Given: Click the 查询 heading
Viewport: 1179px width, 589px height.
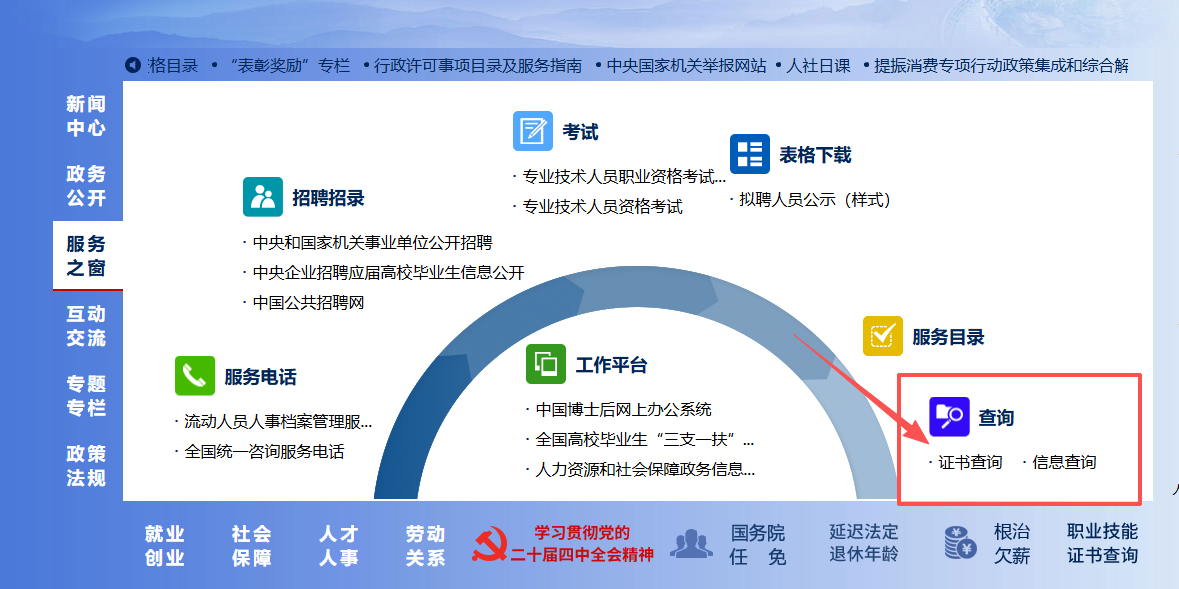Looking at the screenshot, I should [x=996, y=417].
